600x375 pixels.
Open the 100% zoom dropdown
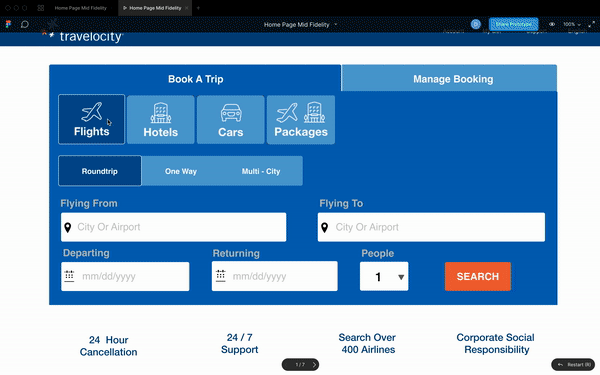pyautogui.click(x=572, y=24)
